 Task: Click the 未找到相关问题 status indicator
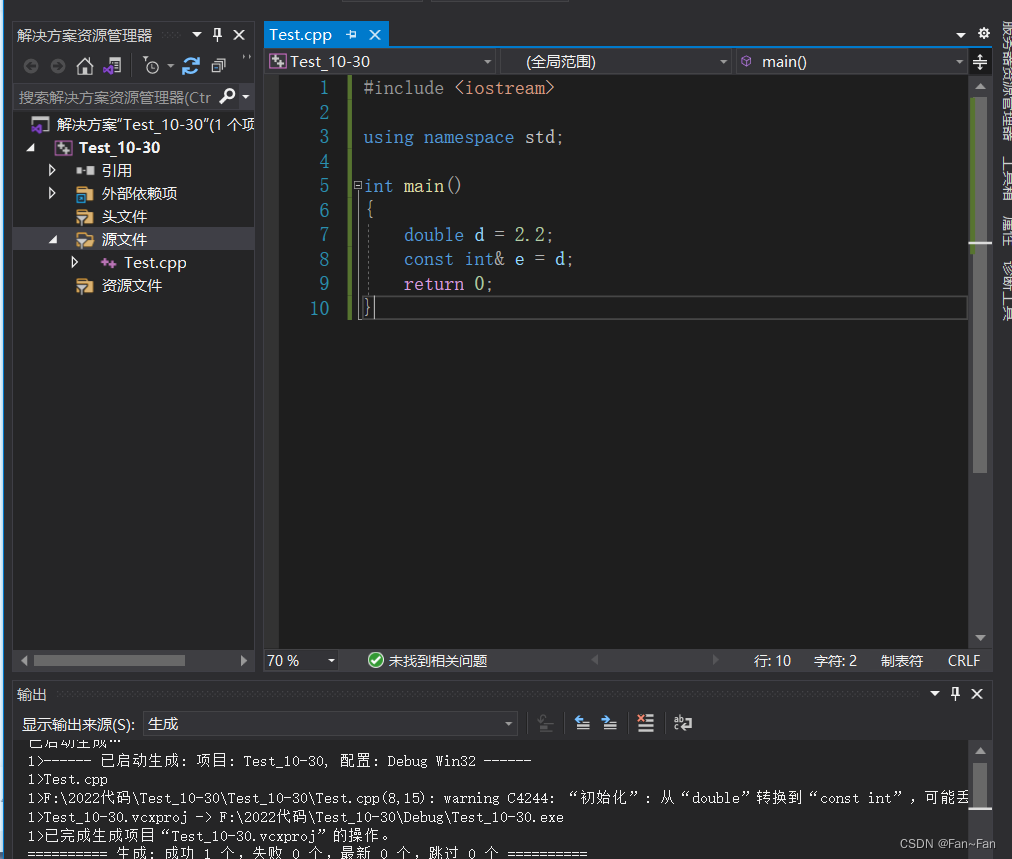(x=427, y=661)
